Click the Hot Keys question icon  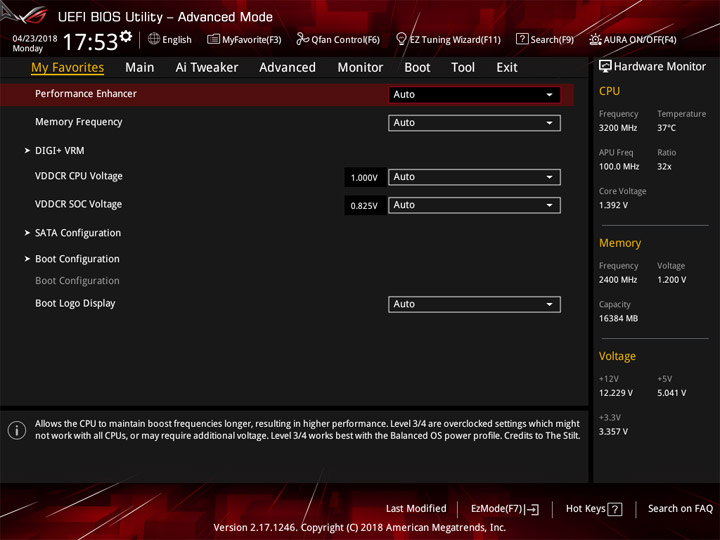pos(615,509)
